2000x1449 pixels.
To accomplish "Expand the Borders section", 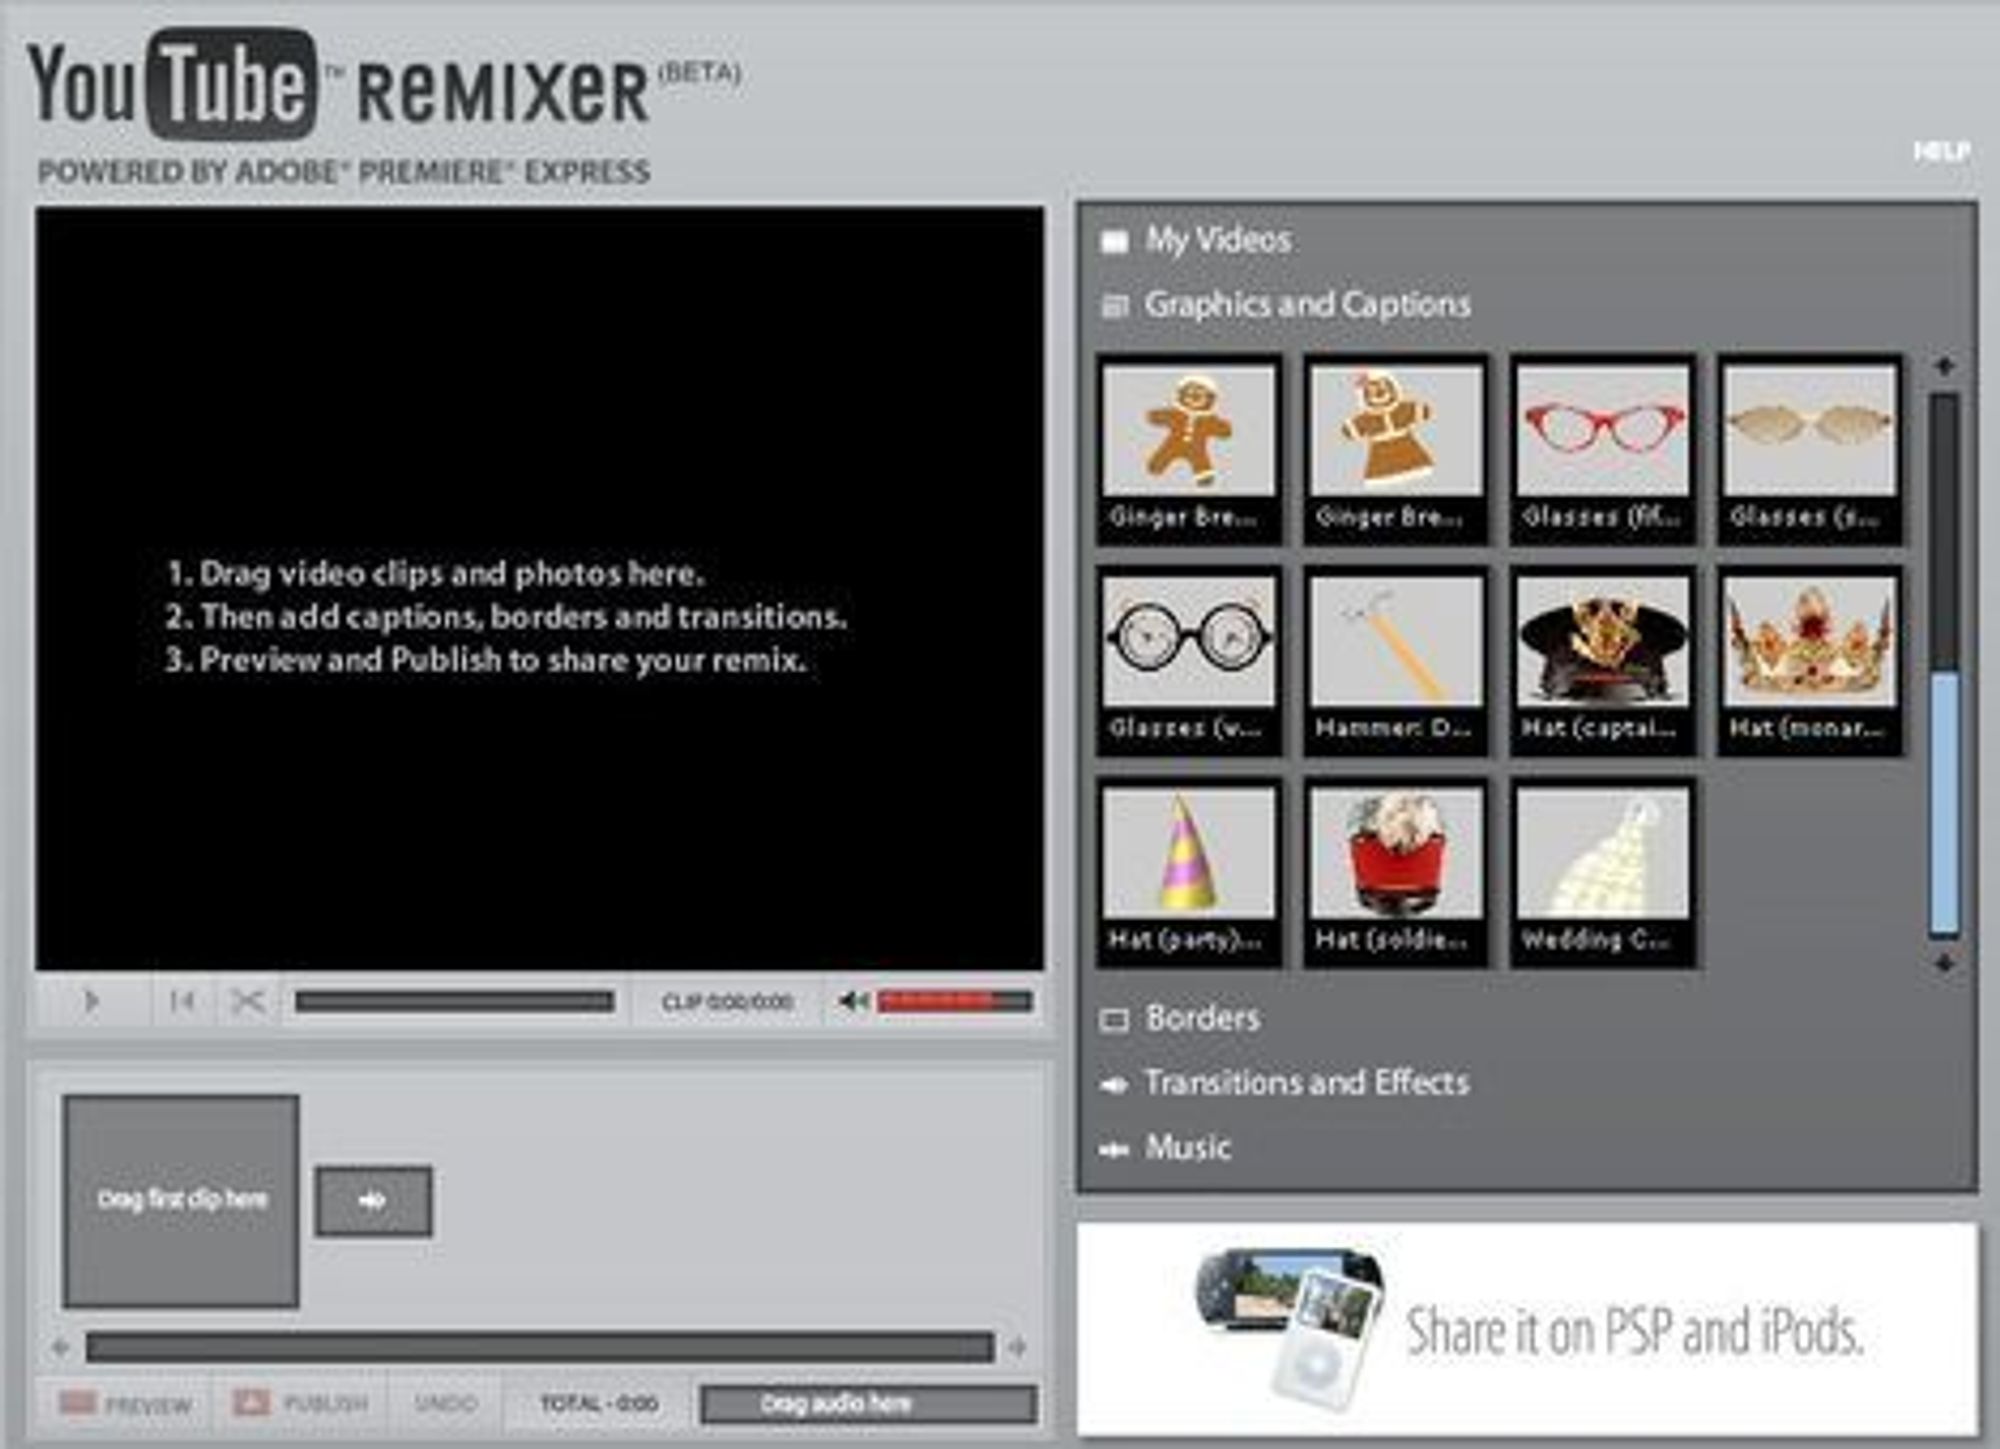I will [x=1203, y=1018].
